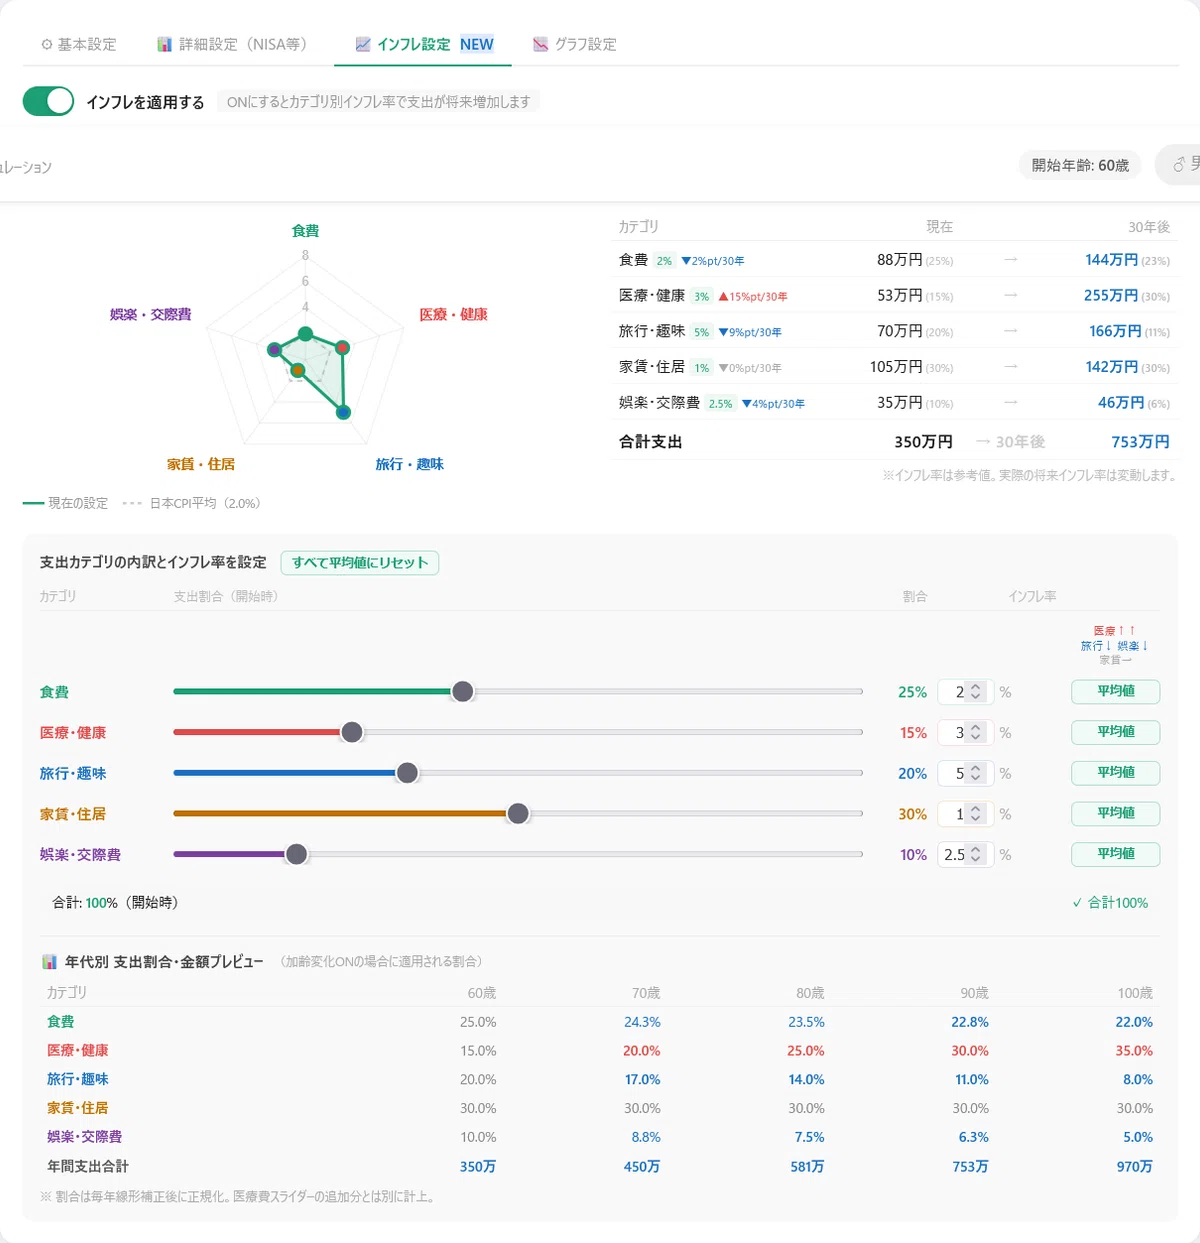Switch to the グラフ設定 tab
This screenshot has height=1243, width=1200.
tap(574, 44)
